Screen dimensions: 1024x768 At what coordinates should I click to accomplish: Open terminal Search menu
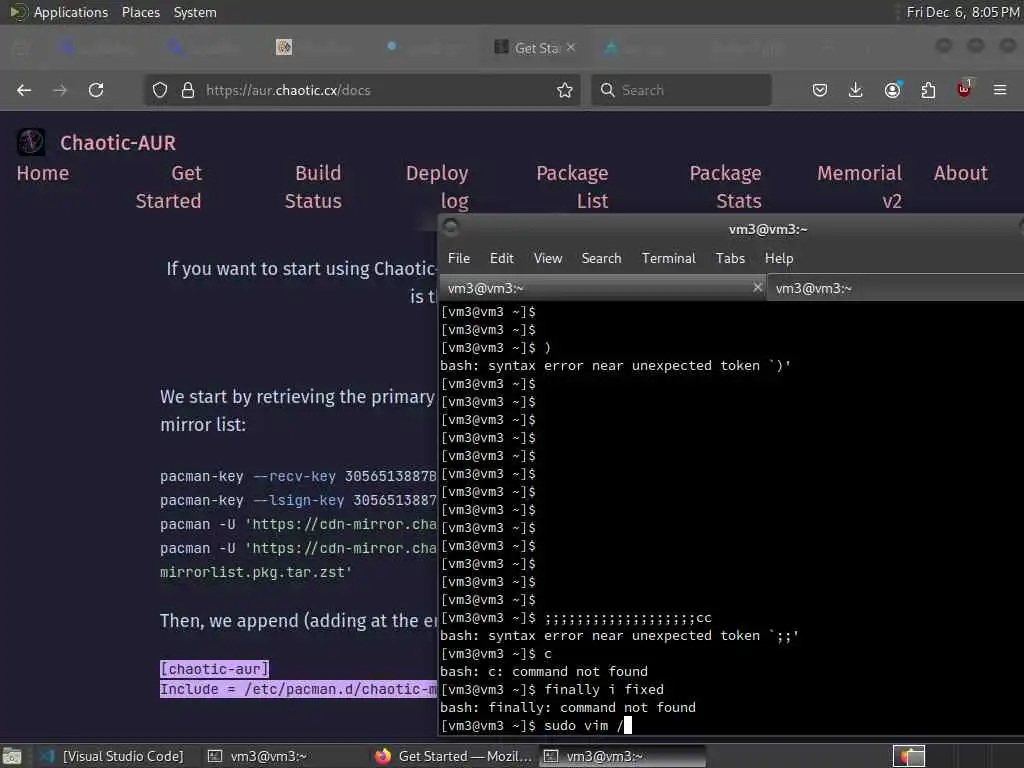(x=601, y=258)
